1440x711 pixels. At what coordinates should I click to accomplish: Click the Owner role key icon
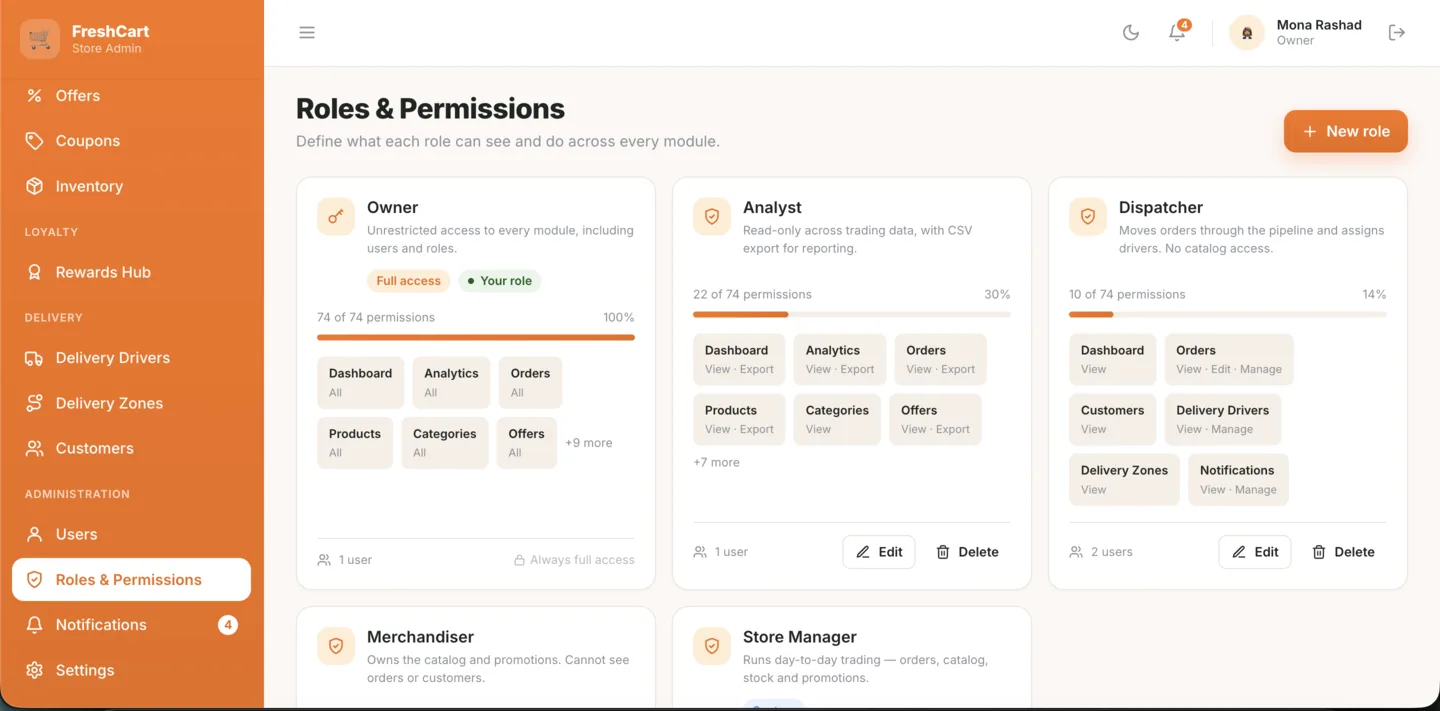click(x=336, y=216)
